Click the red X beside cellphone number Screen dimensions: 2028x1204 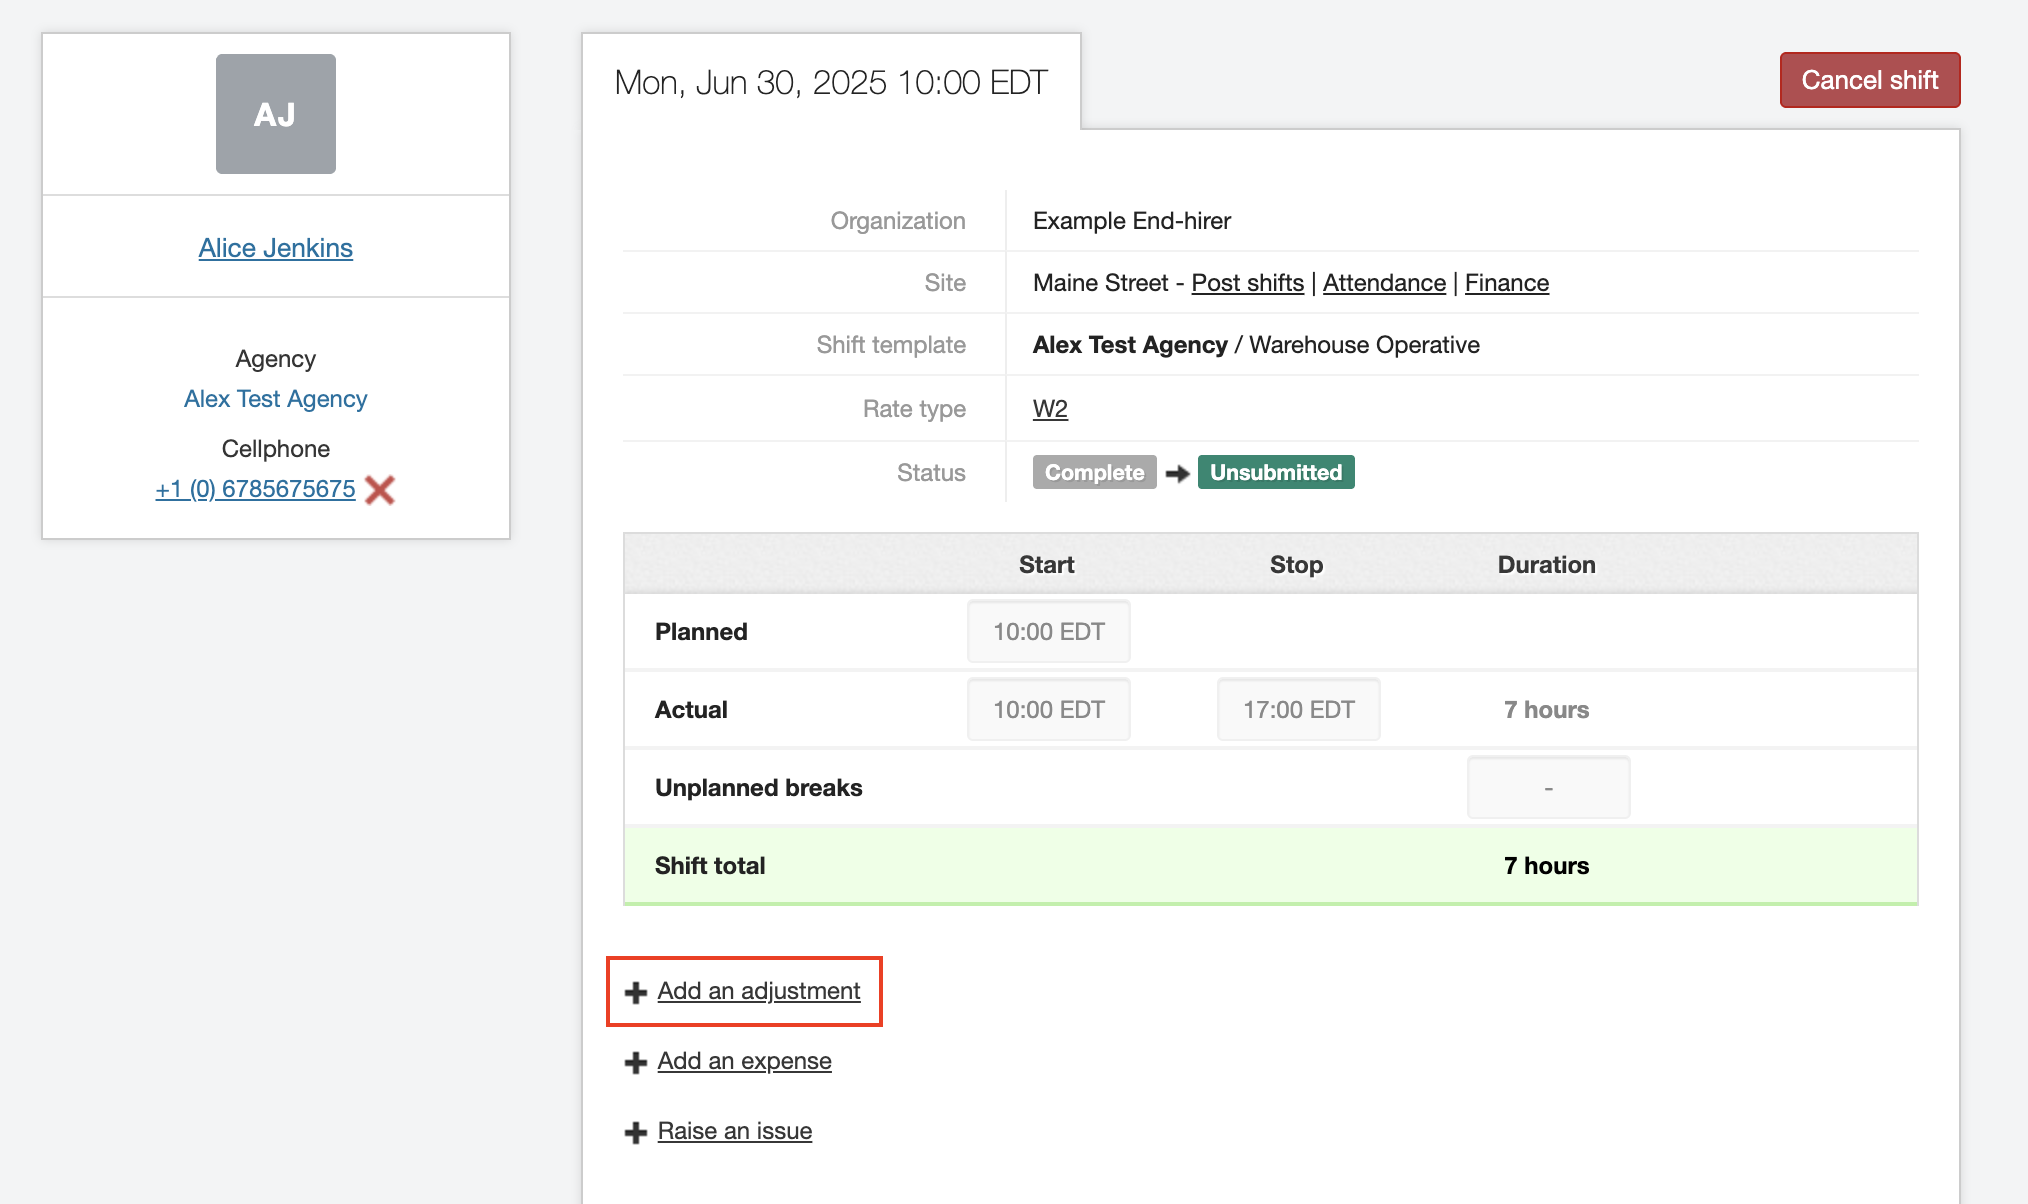[x=380, y=490]
